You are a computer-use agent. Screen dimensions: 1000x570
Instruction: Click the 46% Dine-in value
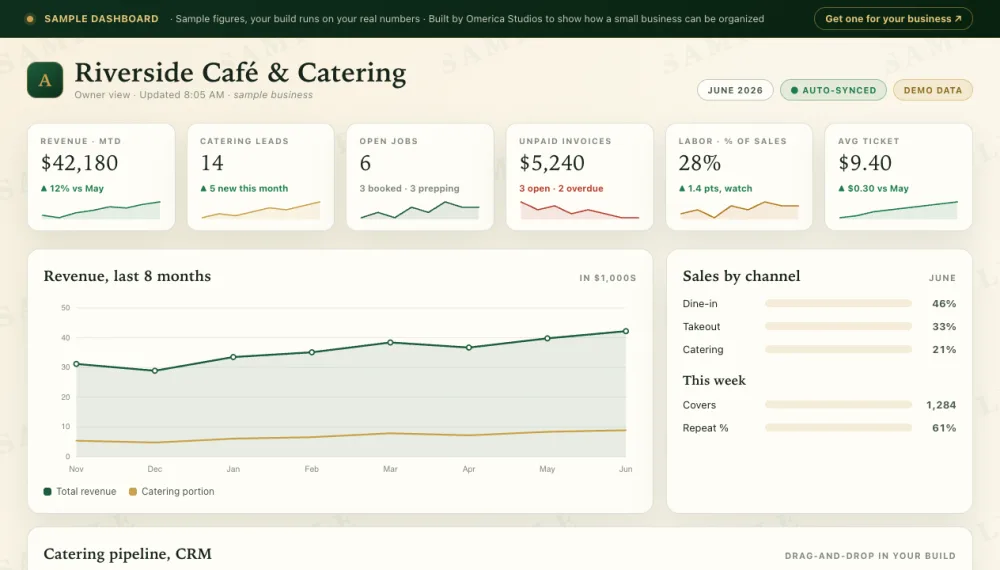tap(944, 303)
